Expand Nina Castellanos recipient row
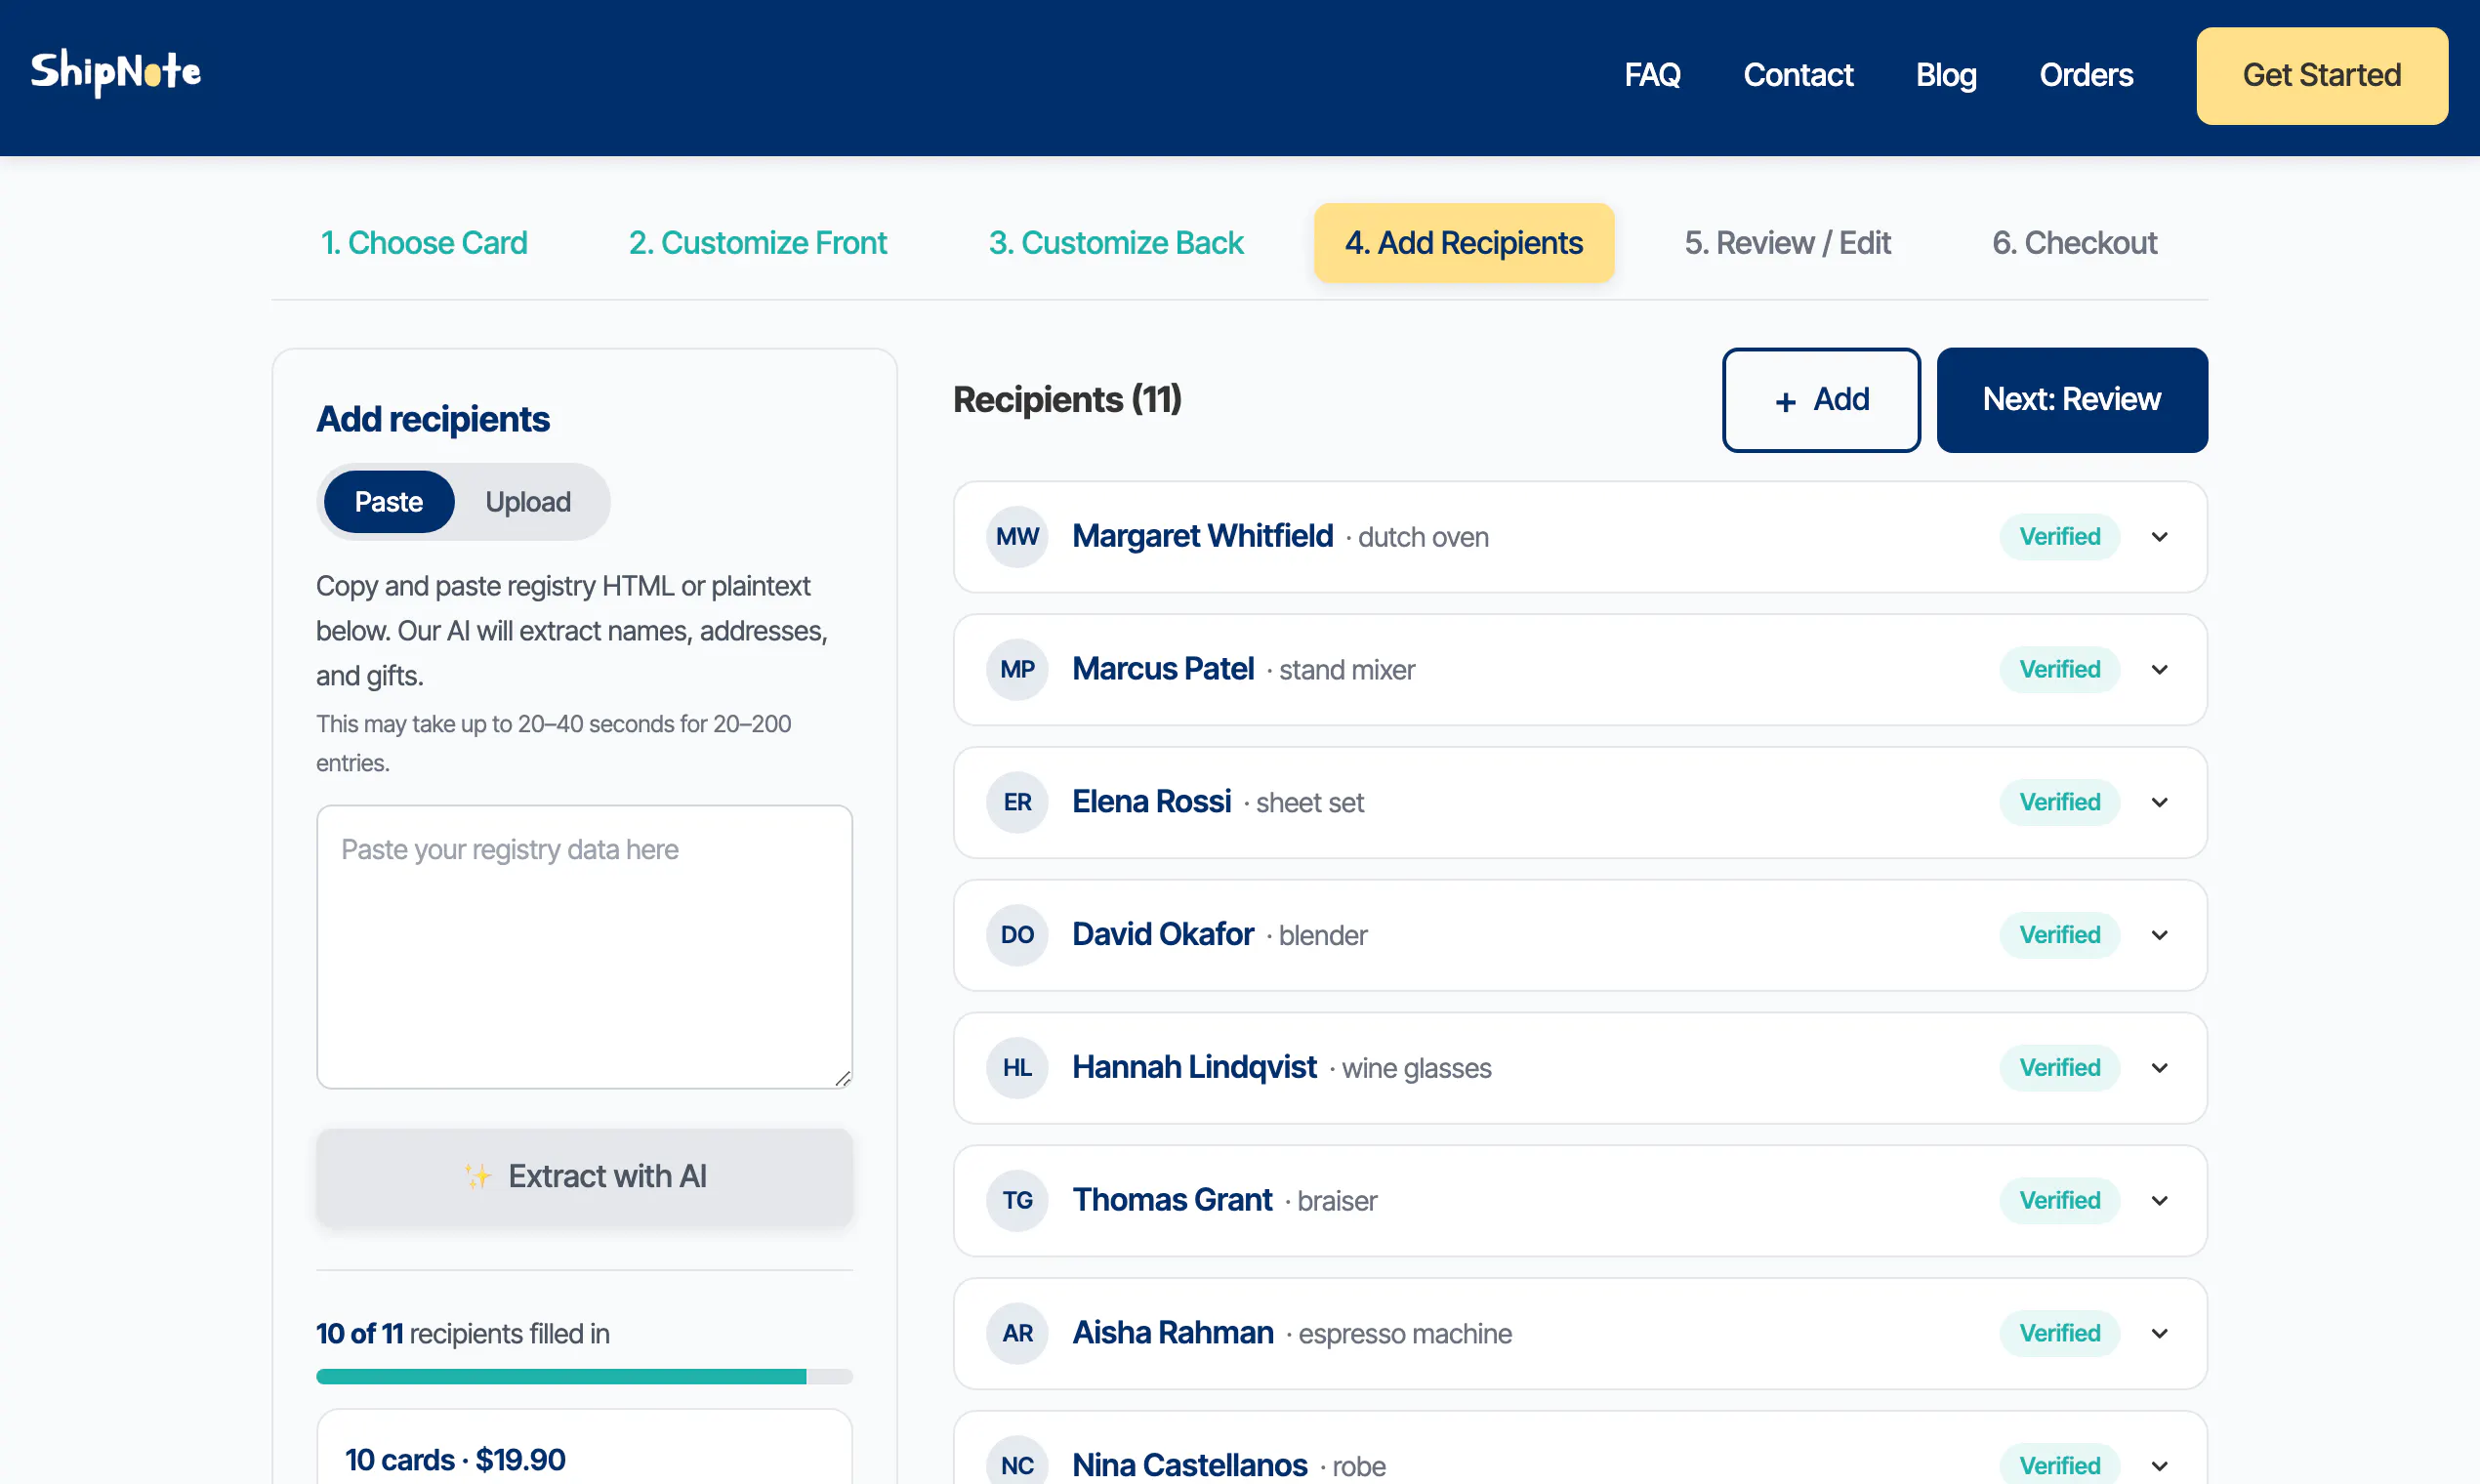2480x1484 pixels. point(2160,1466)
